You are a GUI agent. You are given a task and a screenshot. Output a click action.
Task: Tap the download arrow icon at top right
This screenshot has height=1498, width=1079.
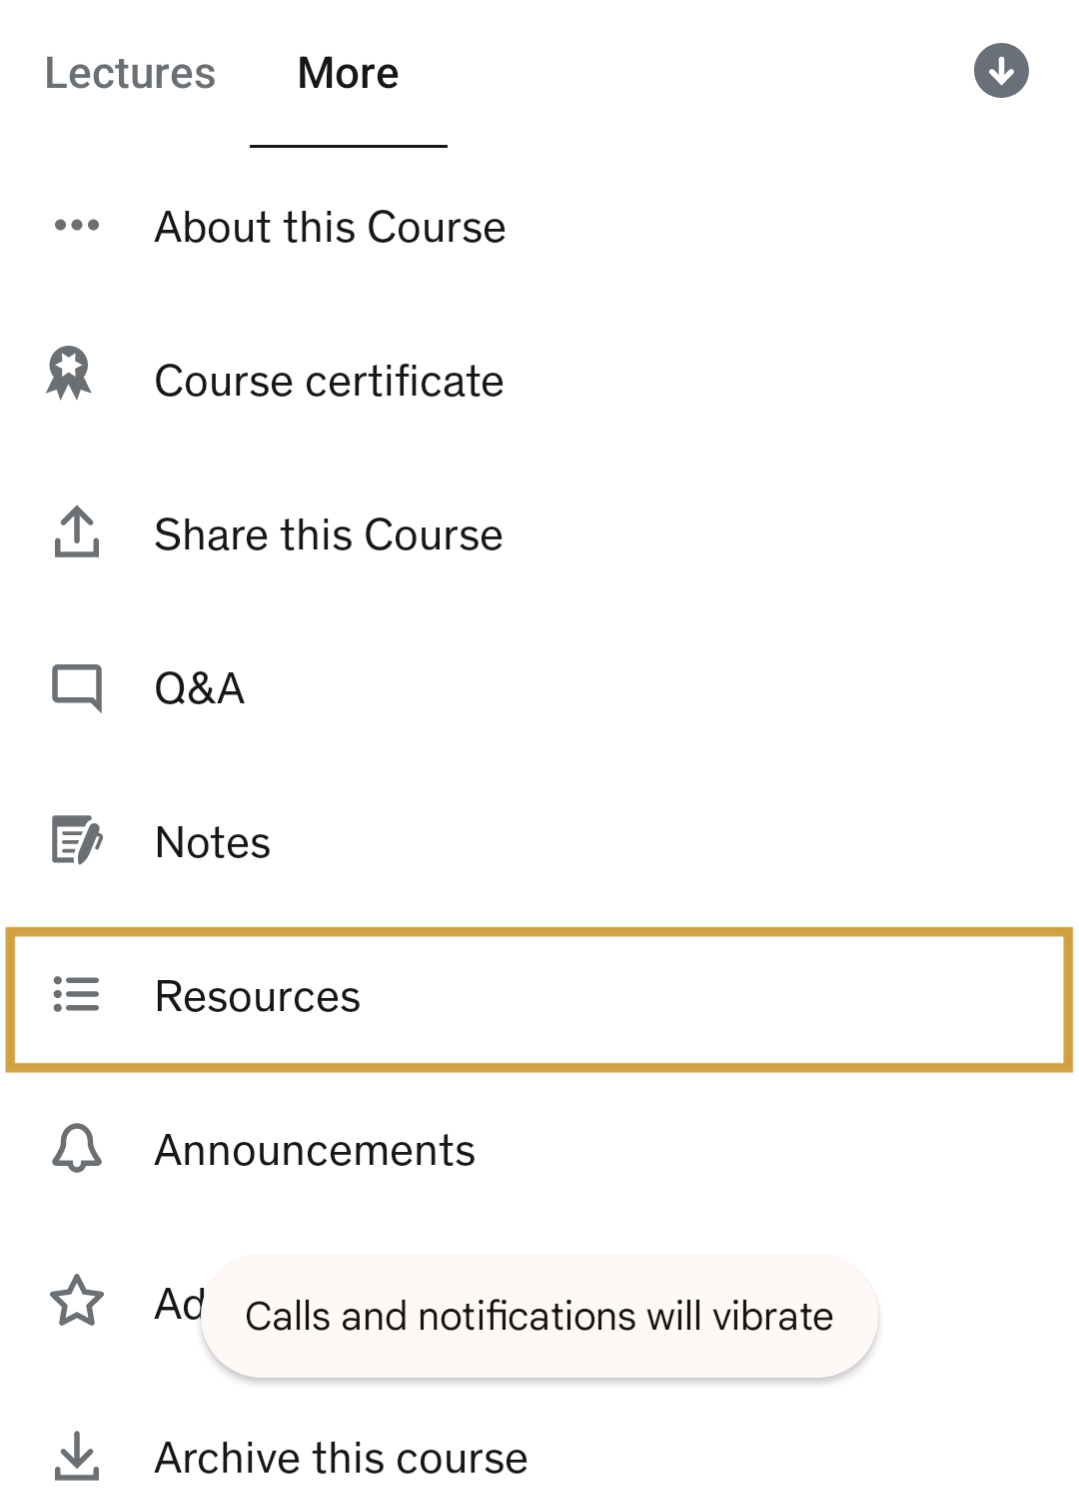pos(1001,71)
